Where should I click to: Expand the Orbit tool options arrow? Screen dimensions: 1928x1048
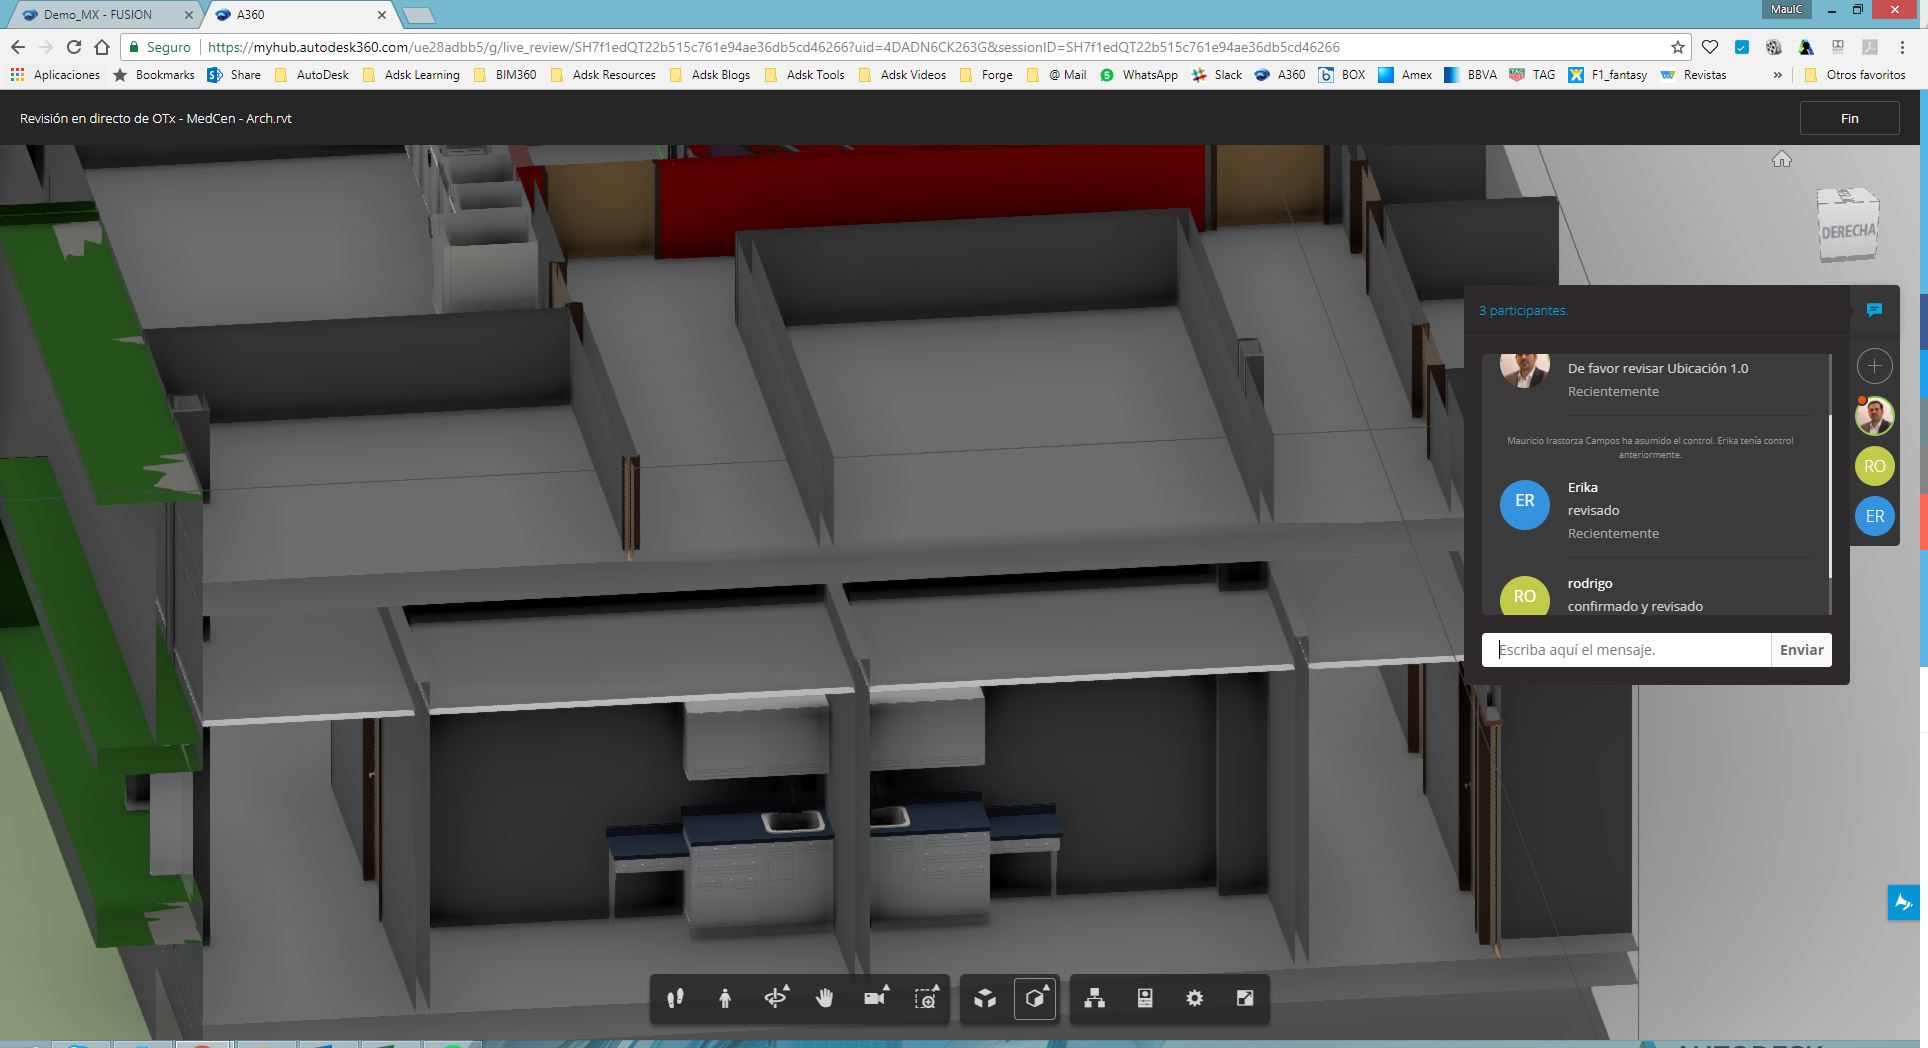(785, 986)
